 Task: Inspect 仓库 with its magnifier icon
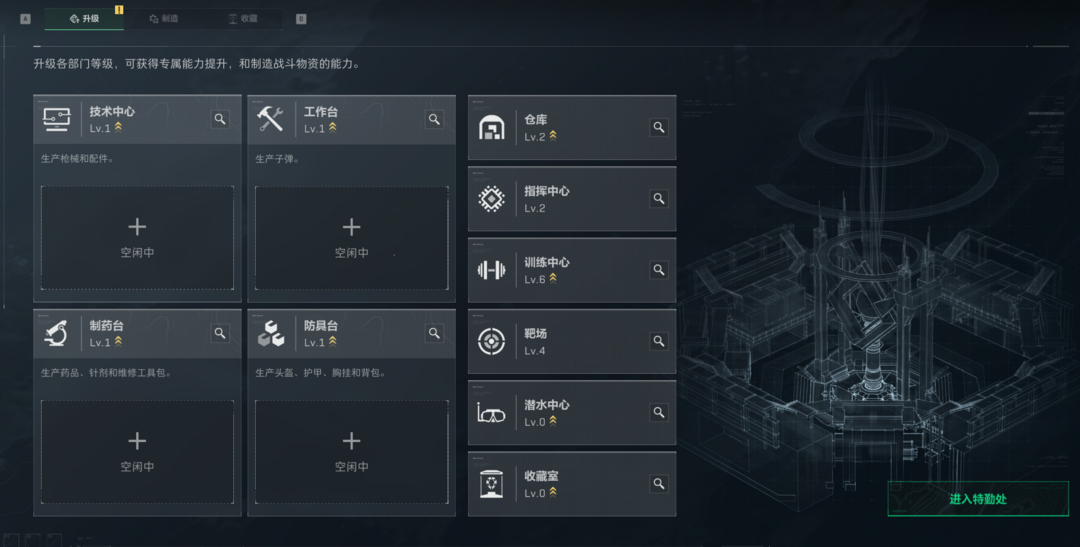(658, 127)
